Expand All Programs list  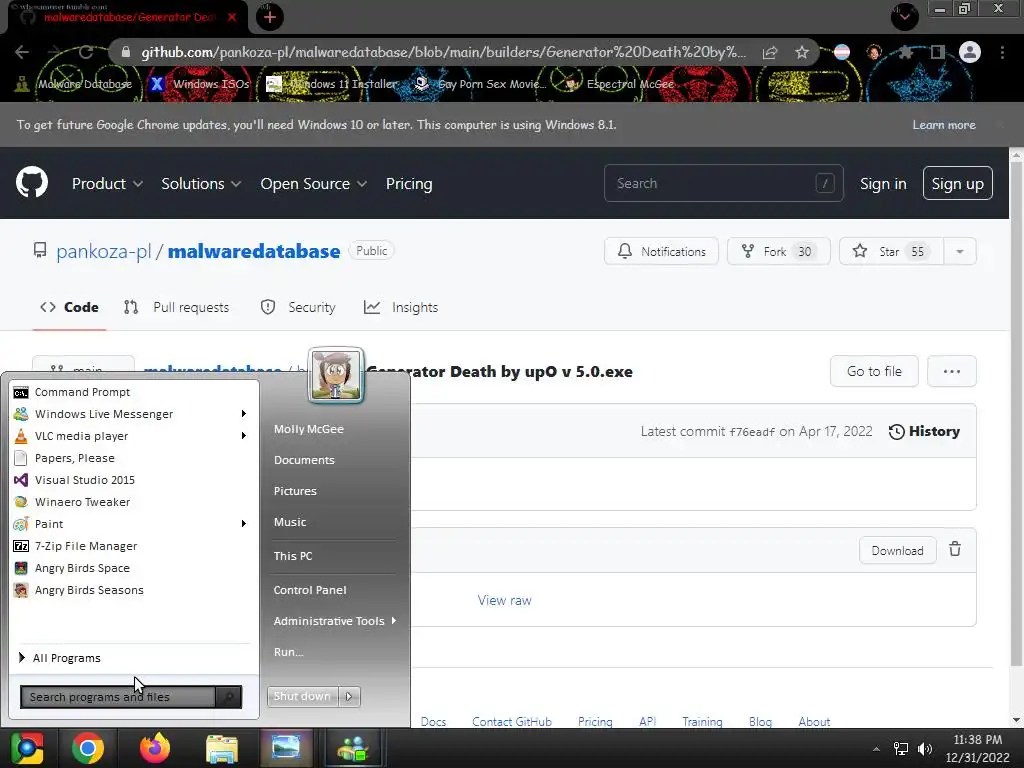[60, 658]
